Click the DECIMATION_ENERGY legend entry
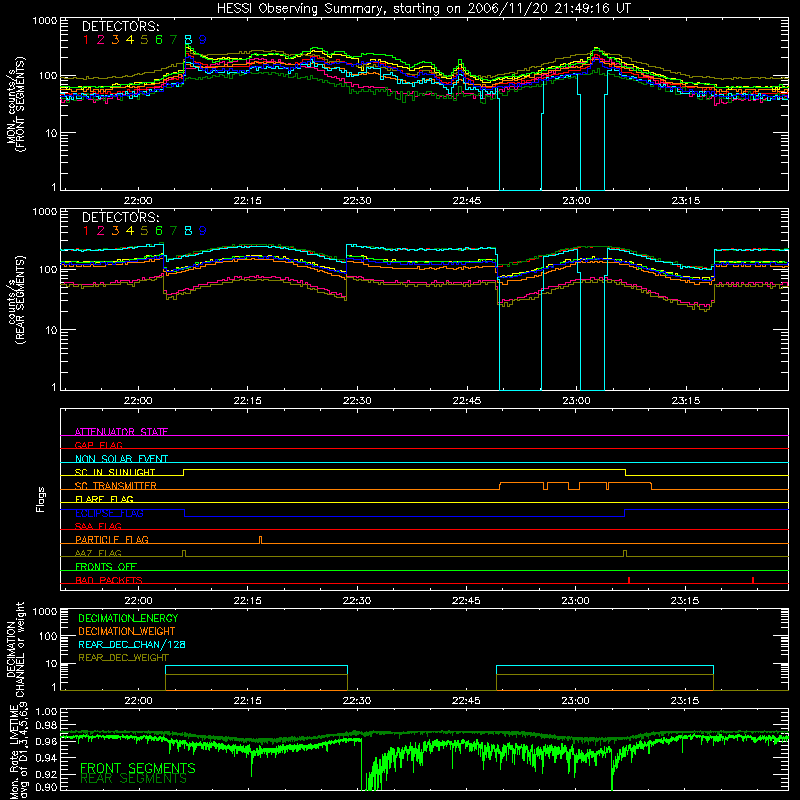800x800 pixels. [128, 618]
